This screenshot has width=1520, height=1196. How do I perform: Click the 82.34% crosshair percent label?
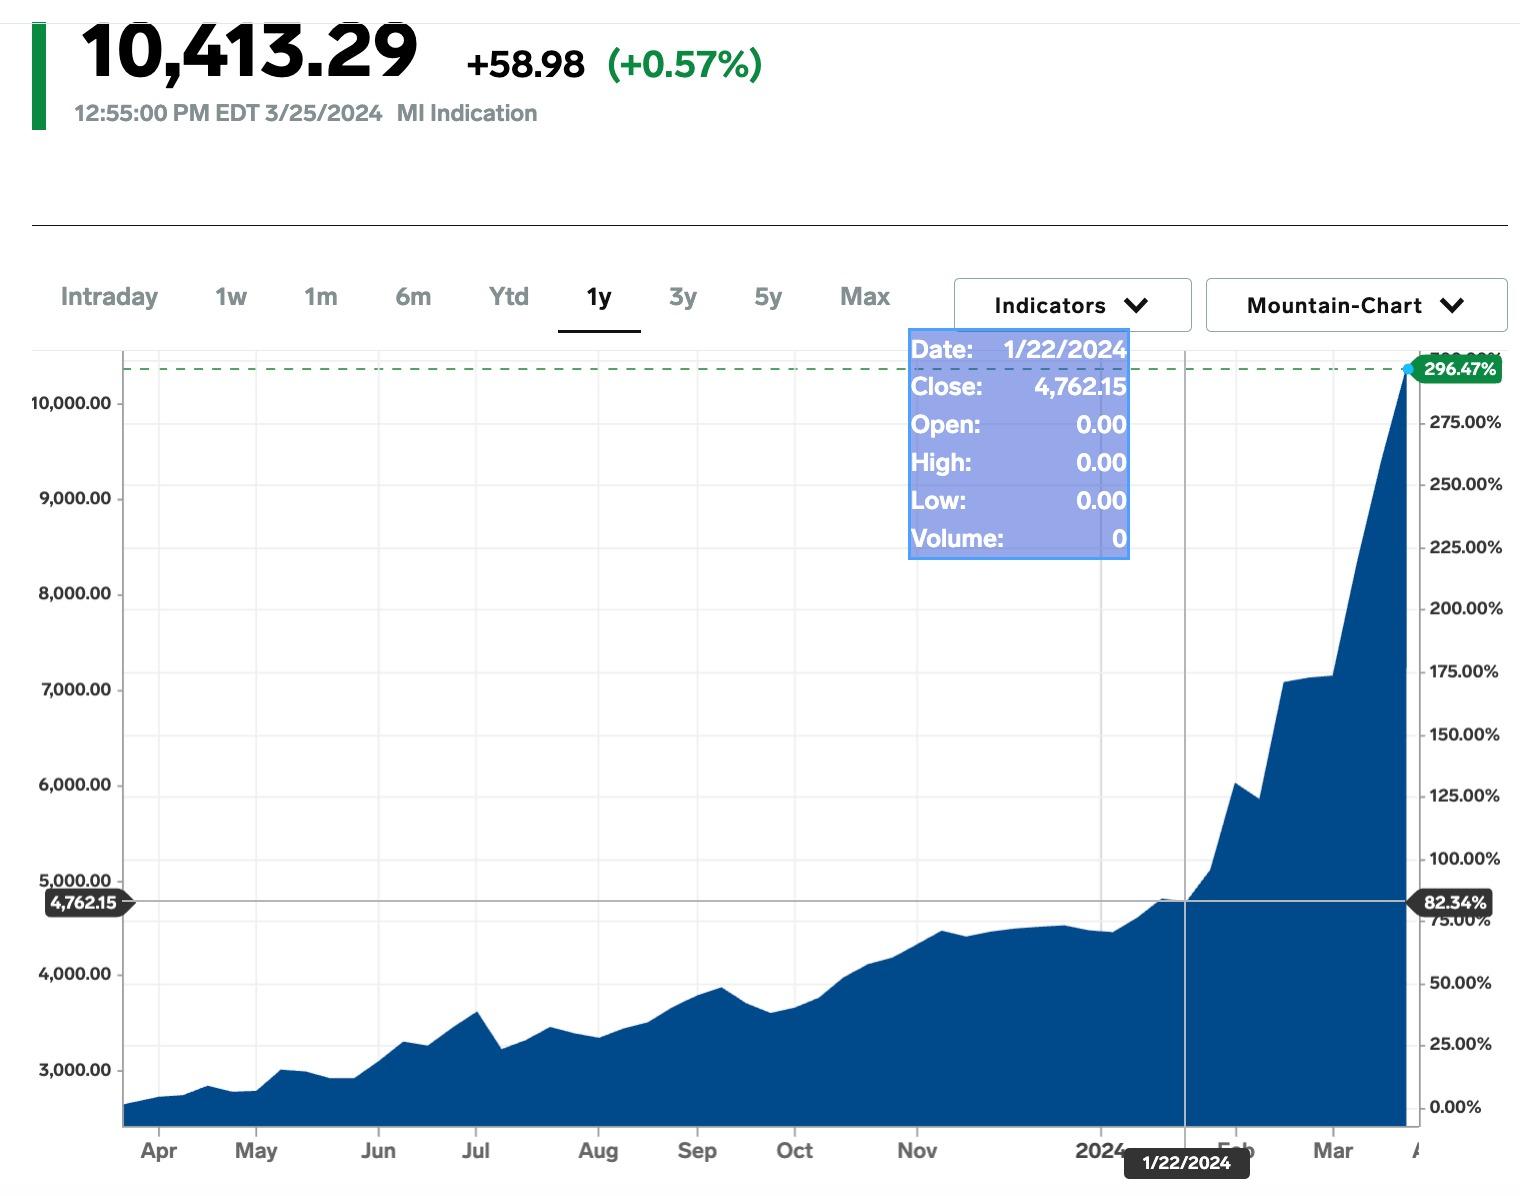(1454, 902)
